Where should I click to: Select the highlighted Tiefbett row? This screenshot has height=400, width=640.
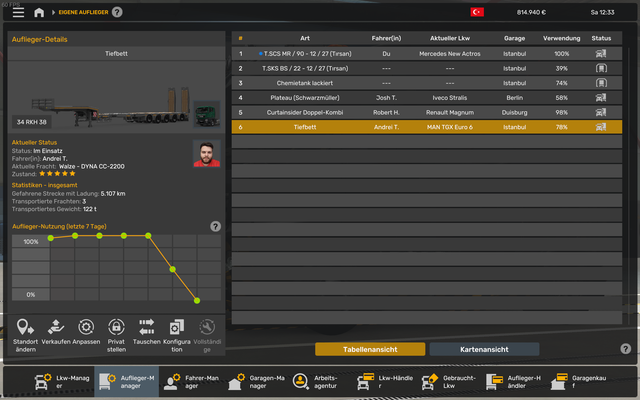point(427,127)
